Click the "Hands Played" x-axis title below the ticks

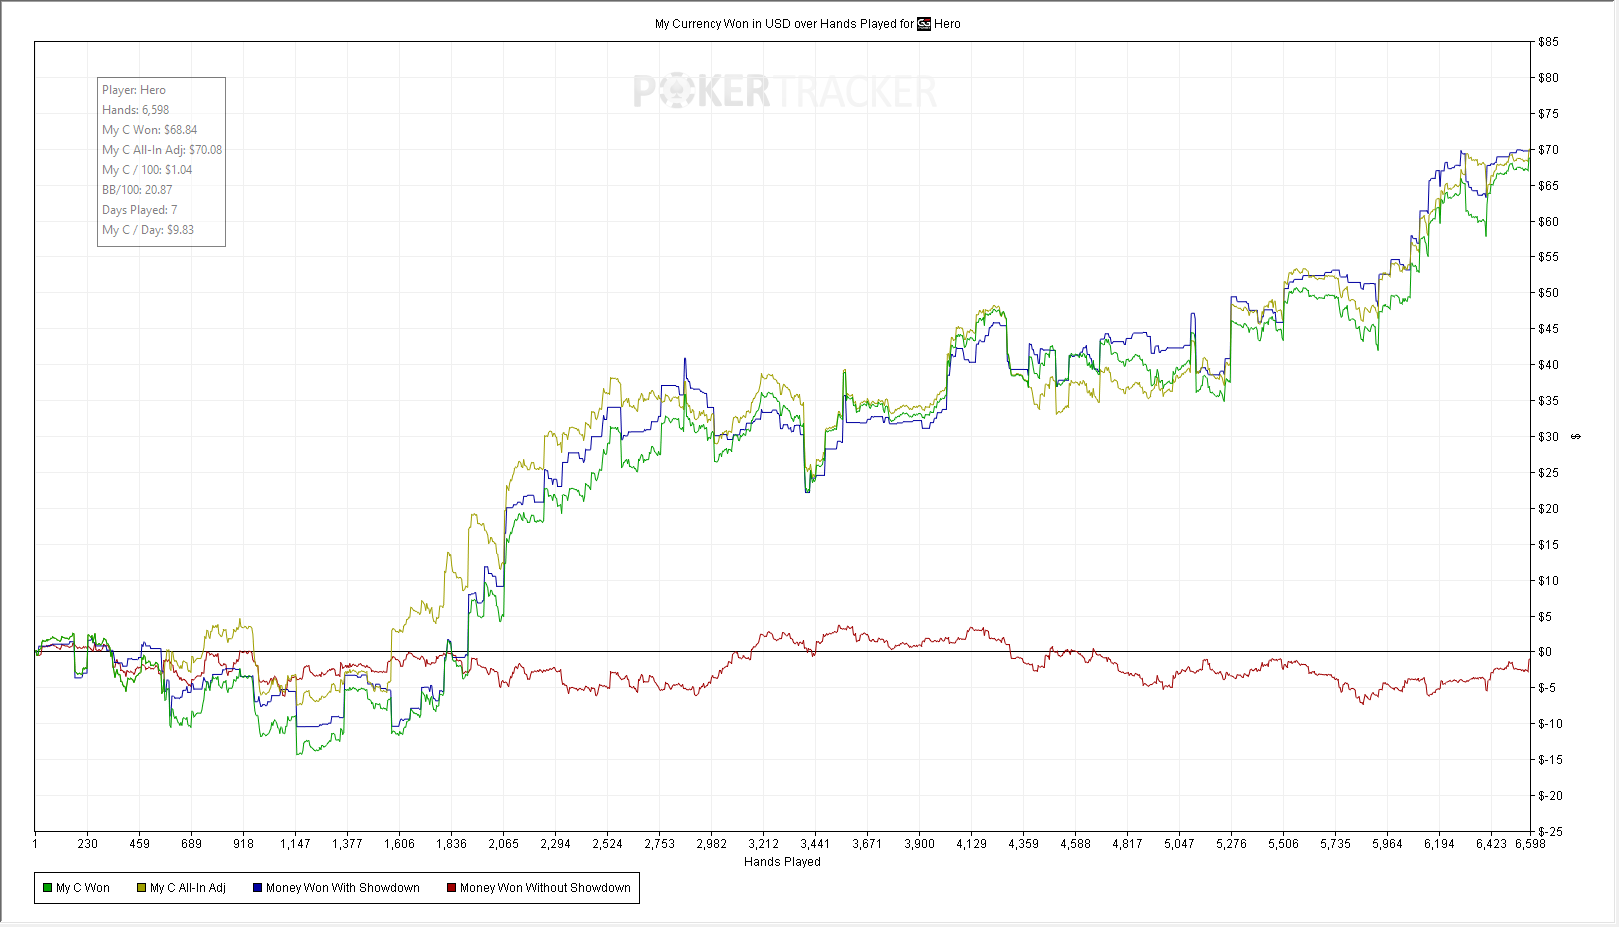[782, 862]
